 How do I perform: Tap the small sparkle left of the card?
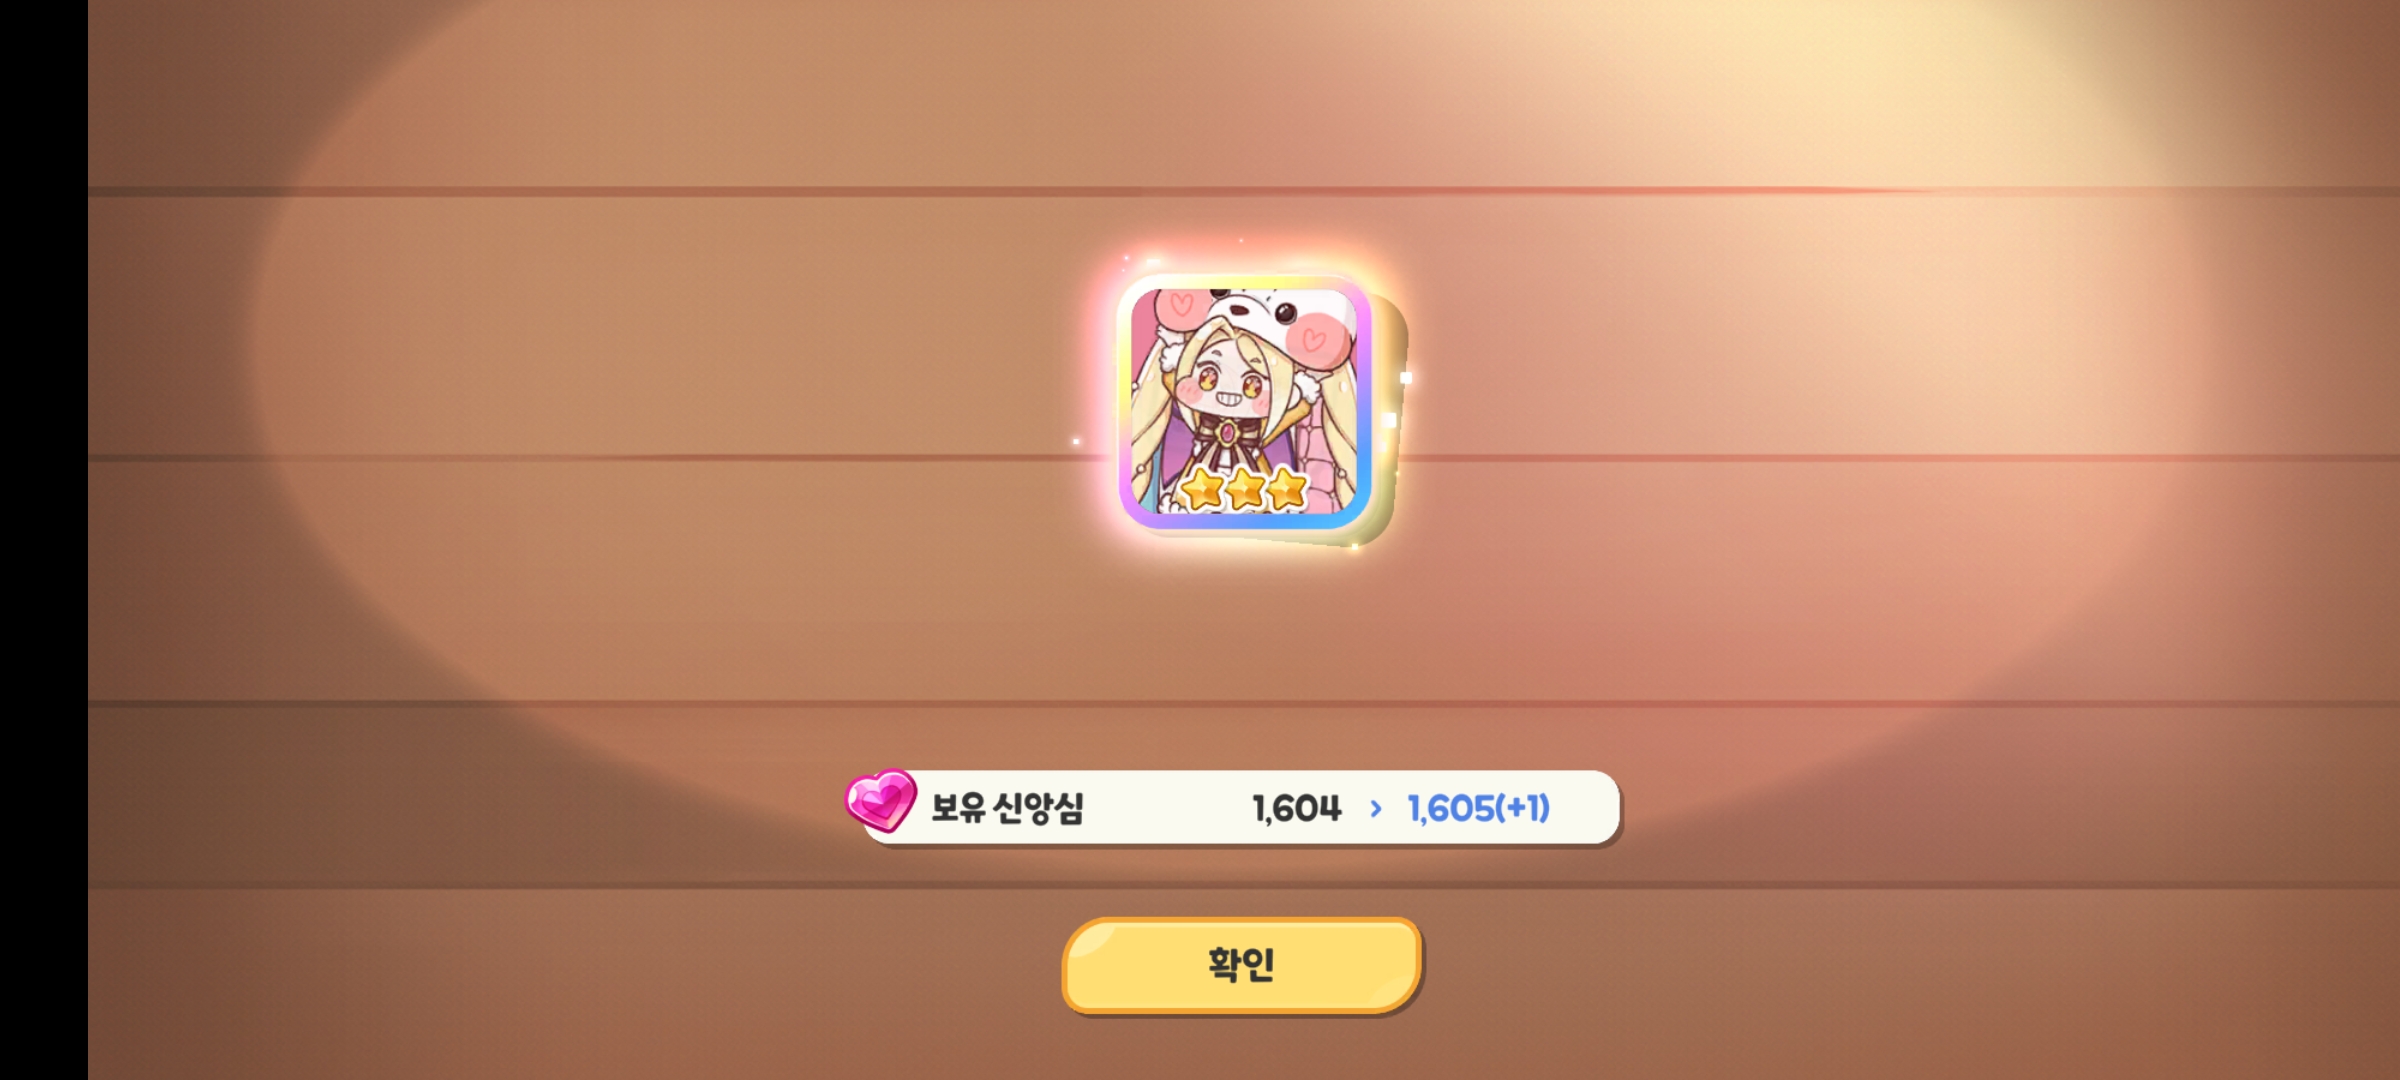coord(1076,441)
